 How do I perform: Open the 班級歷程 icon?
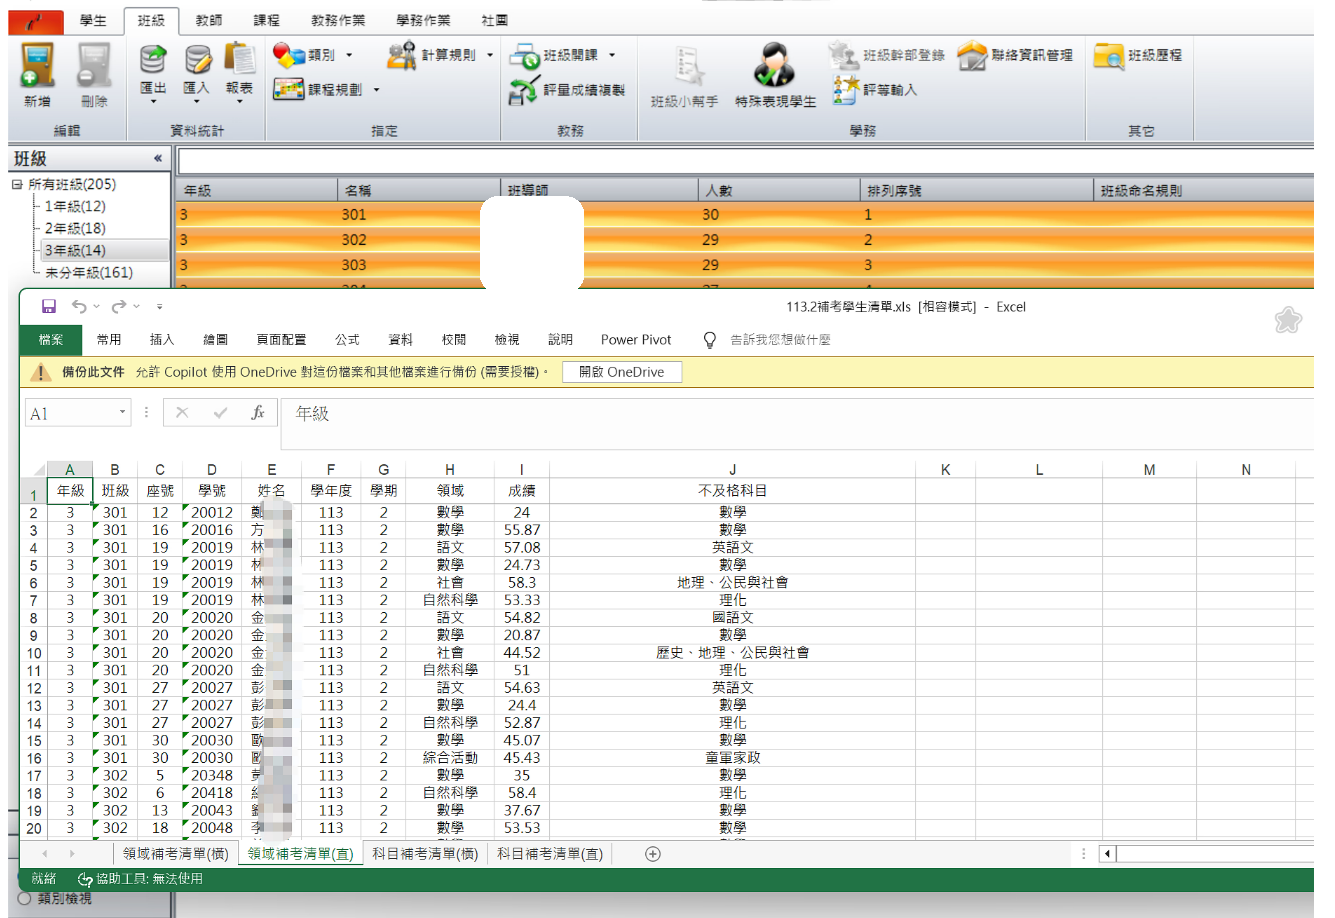tap(1108, 55)
